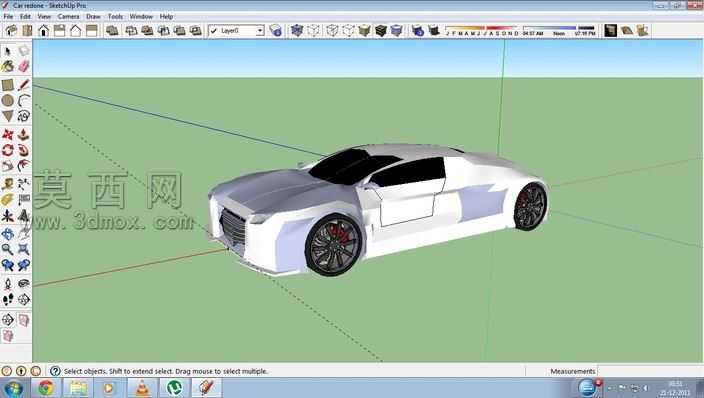
Task: Pick the Protractor tool
Action: (x=8, y=199)
